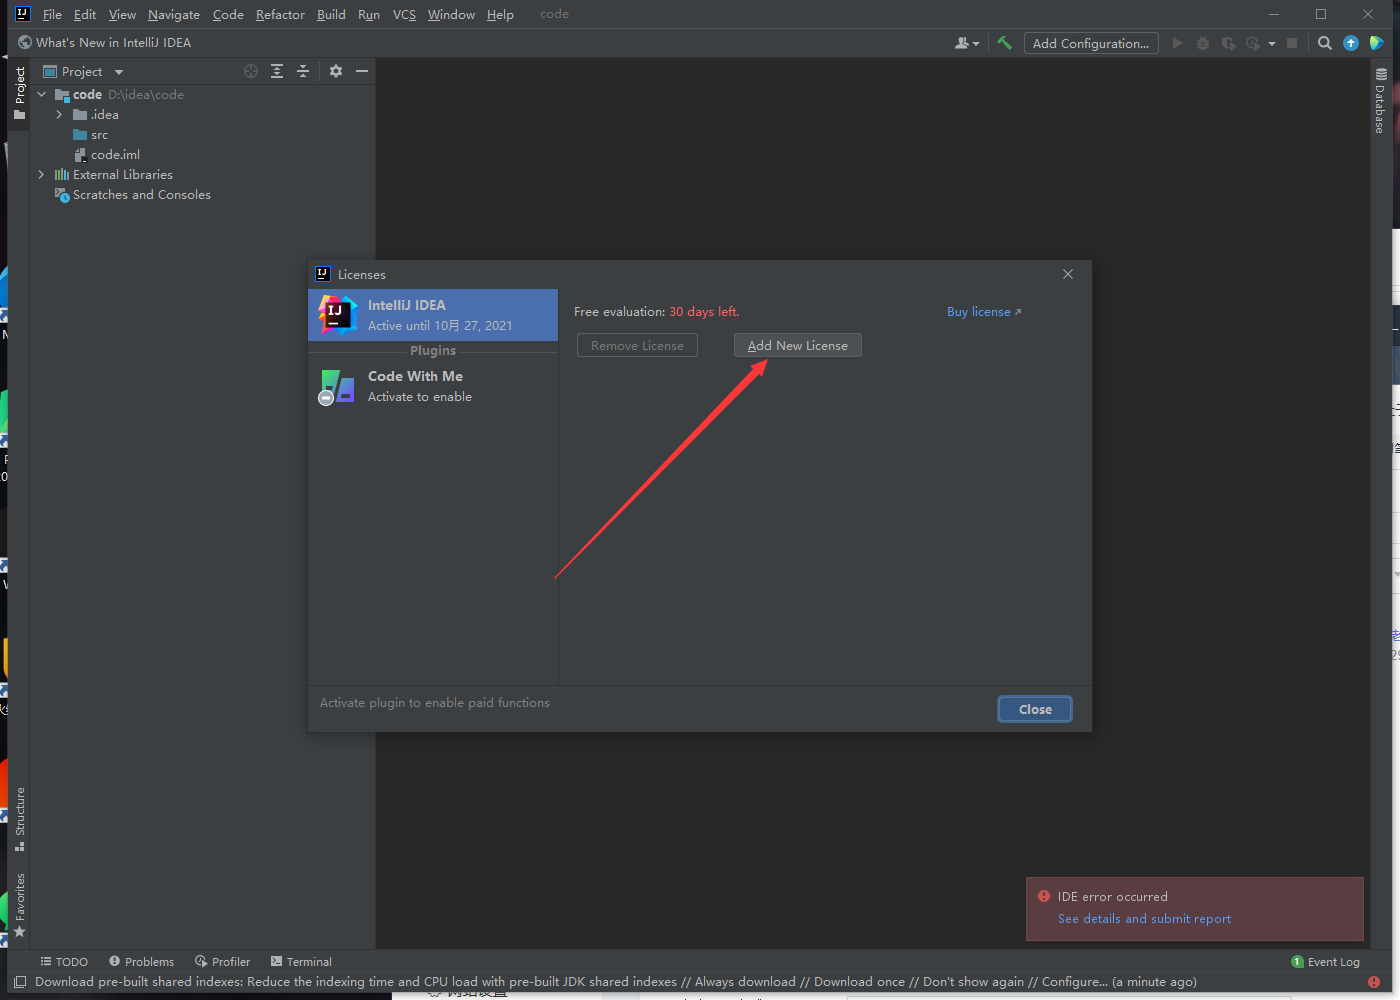Open the Build menu
Image resolution: width=1400 pixels, height=1000 pixels.
click(x=331, y=15)
